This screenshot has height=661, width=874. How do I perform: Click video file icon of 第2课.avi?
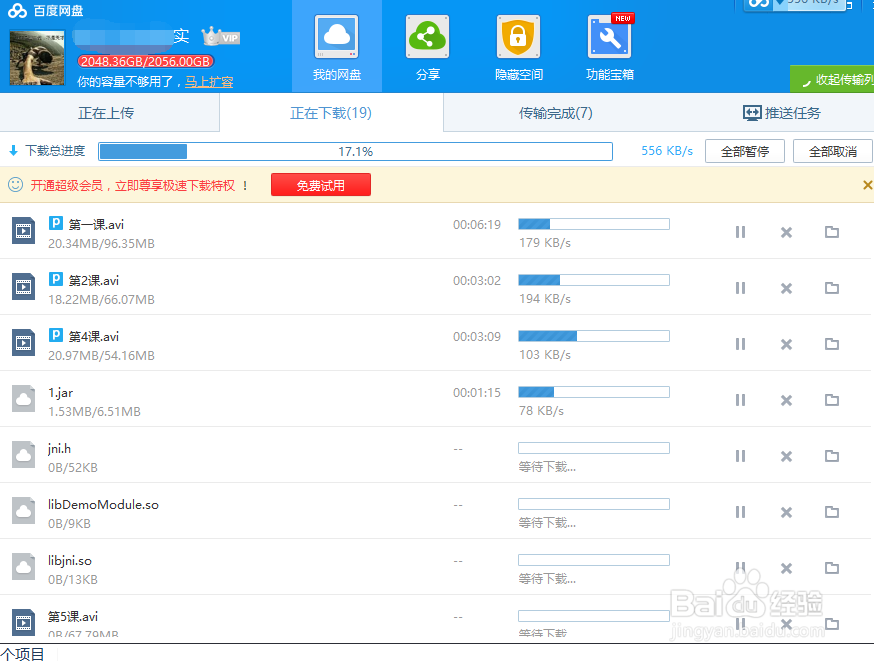click(x=23, y=286)
